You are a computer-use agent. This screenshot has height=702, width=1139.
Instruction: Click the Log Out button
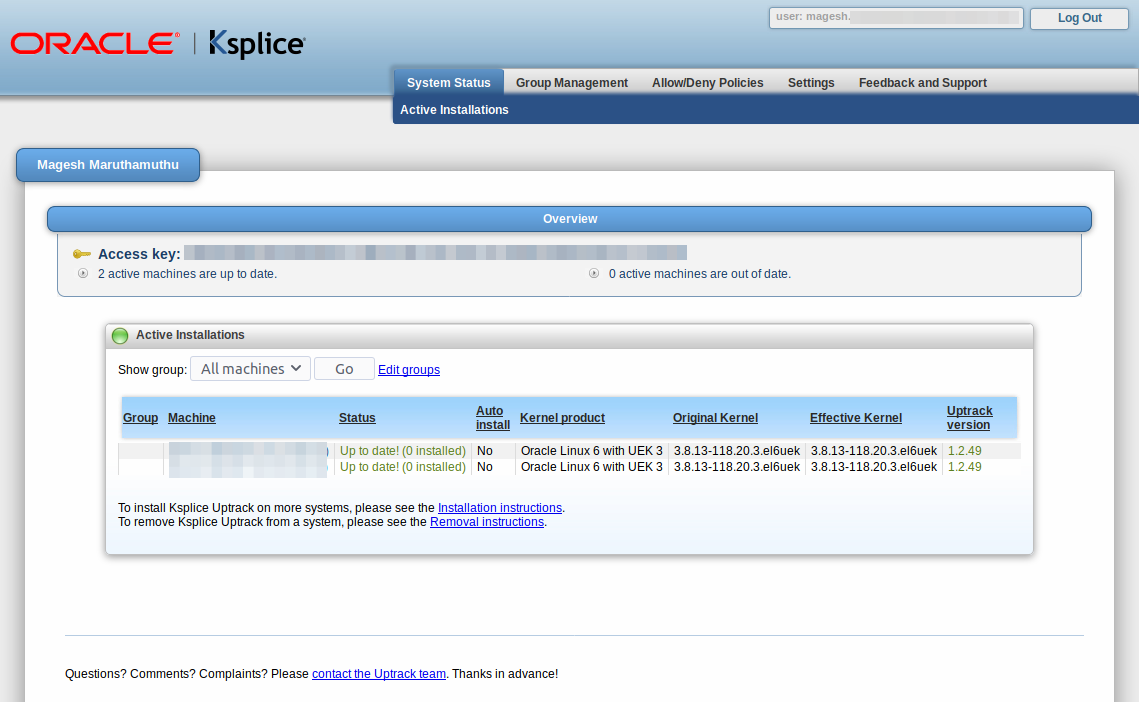point(1079,18)
